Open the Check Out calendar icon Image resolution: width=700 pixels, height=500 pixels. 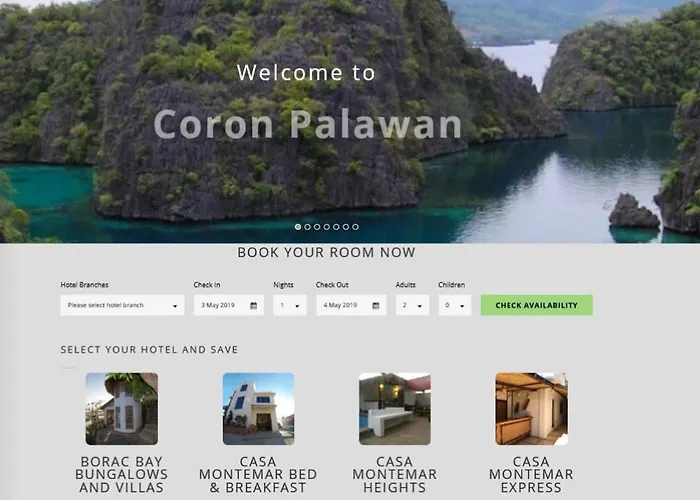click(x=376, y=306)
